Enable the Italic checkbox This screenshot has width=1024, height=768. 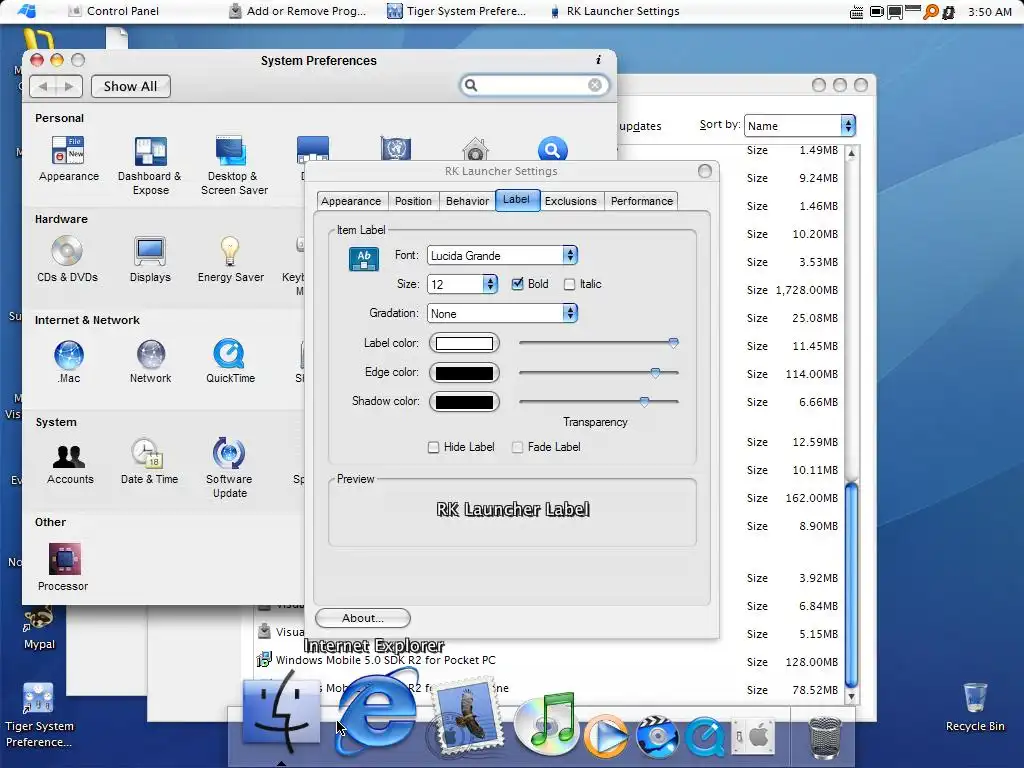tap(569, 284)
